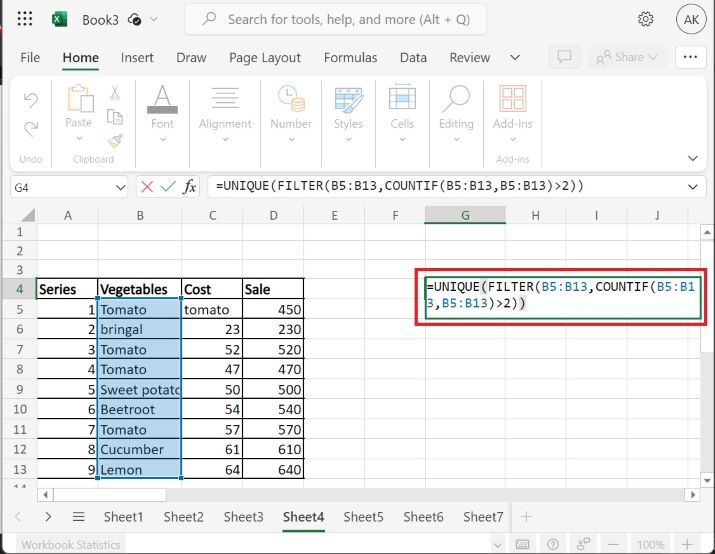Open the Number format group icon
This screenshot has height=554, width=715.
click(291, 98)
